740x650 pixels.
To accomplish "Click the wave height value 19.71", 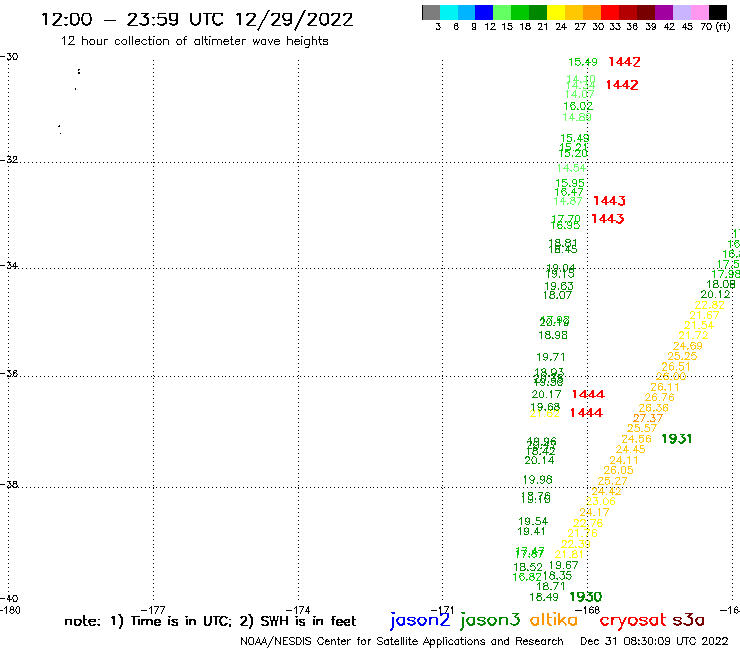I will (x=551, y=357).
